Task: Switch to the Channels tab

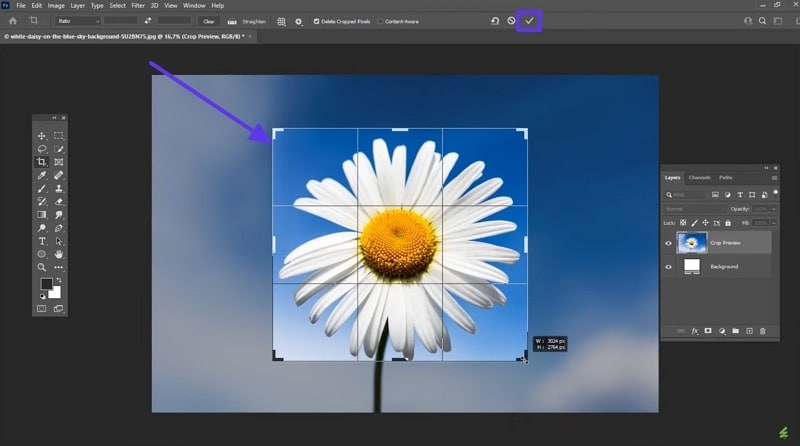Action: click(x=699, y=178)
